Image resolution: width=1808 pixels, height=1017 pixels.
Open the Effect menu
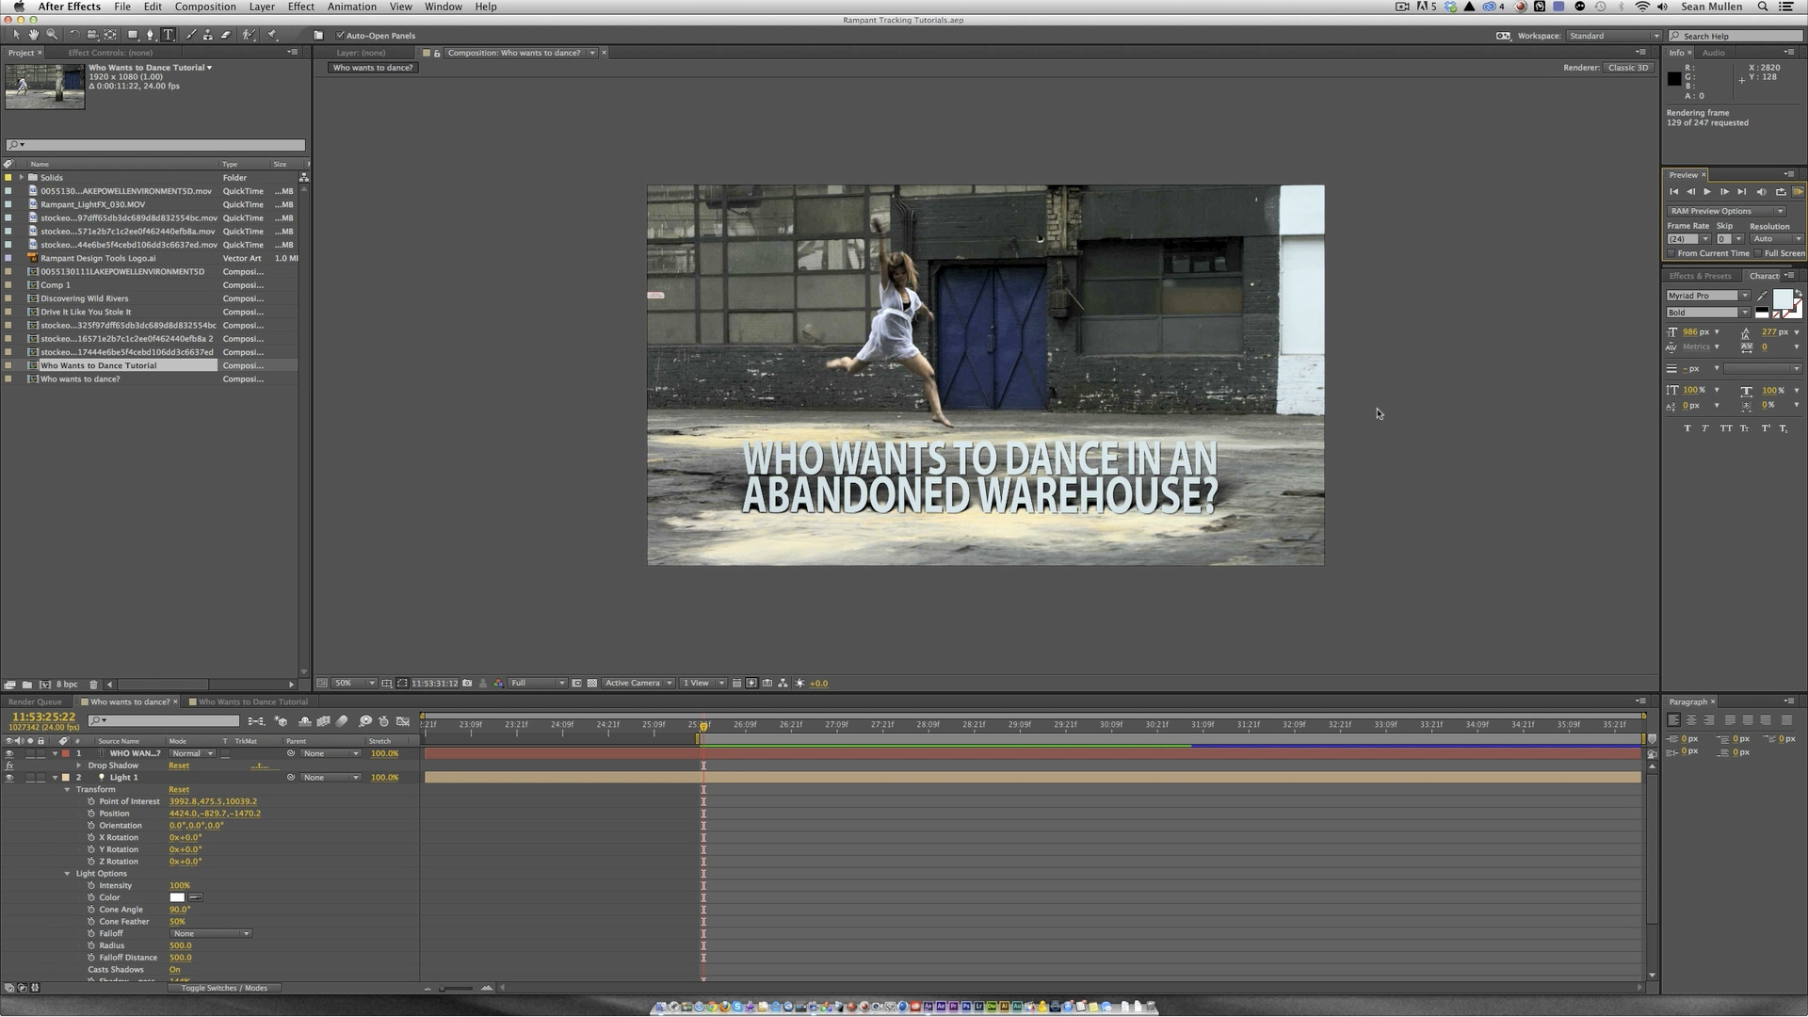click(x=300, y=6)
